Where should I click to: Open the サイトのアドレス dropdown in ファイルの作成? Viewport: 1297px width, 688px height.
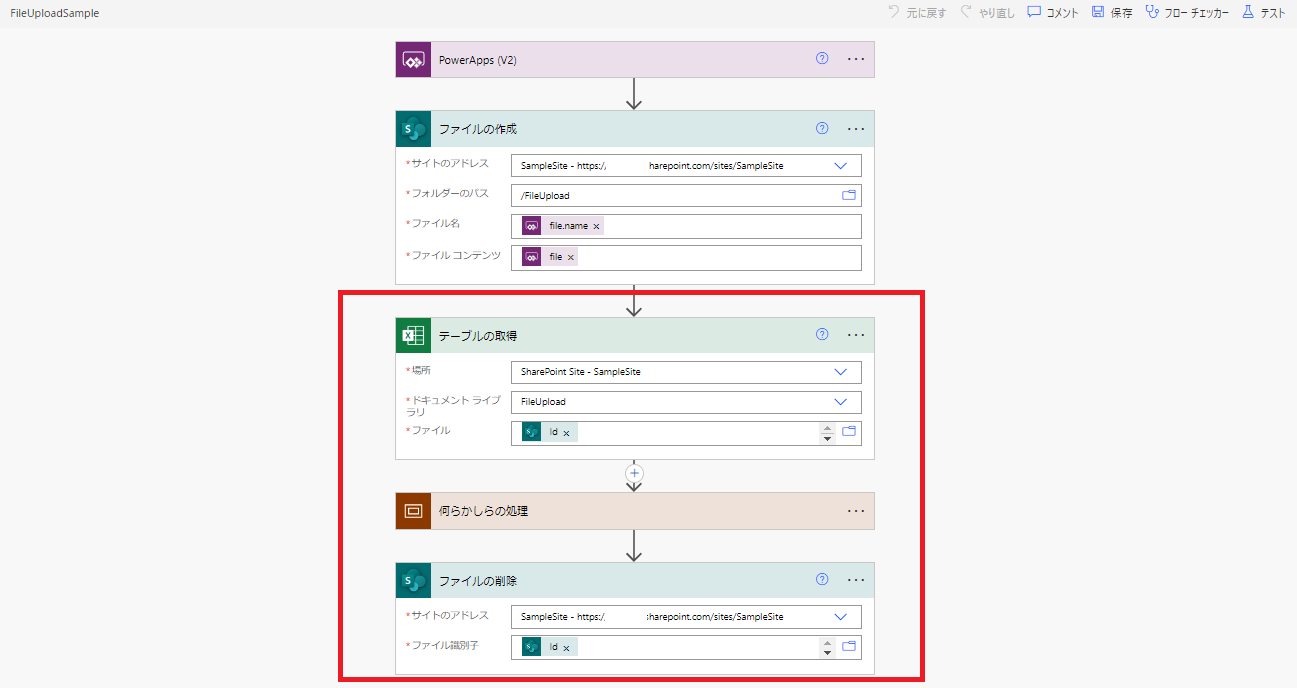[x=841, y=164]
